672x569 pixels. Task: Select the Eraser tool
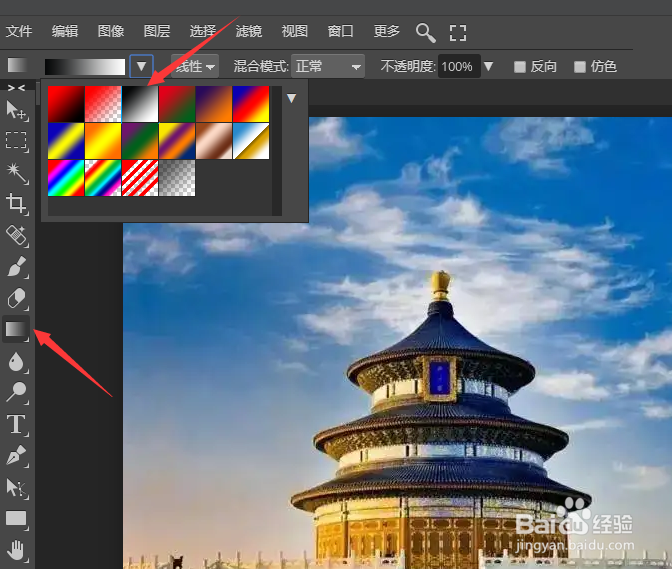pos(16,298)
